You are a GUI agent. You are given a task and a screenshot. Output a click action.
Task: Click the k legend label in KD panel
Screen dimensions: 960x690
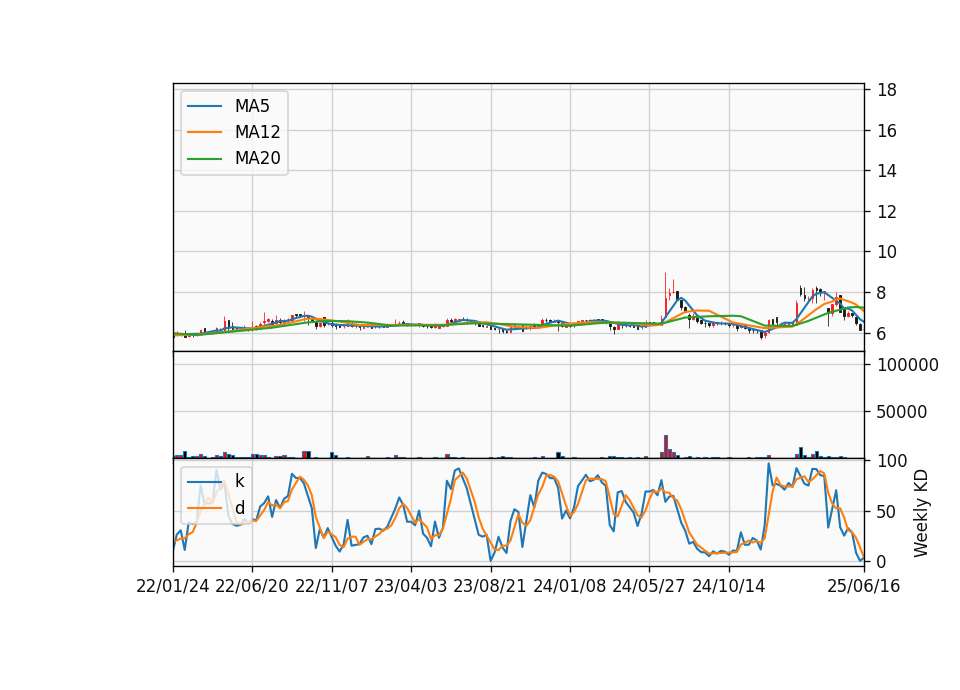coord(239,481)
